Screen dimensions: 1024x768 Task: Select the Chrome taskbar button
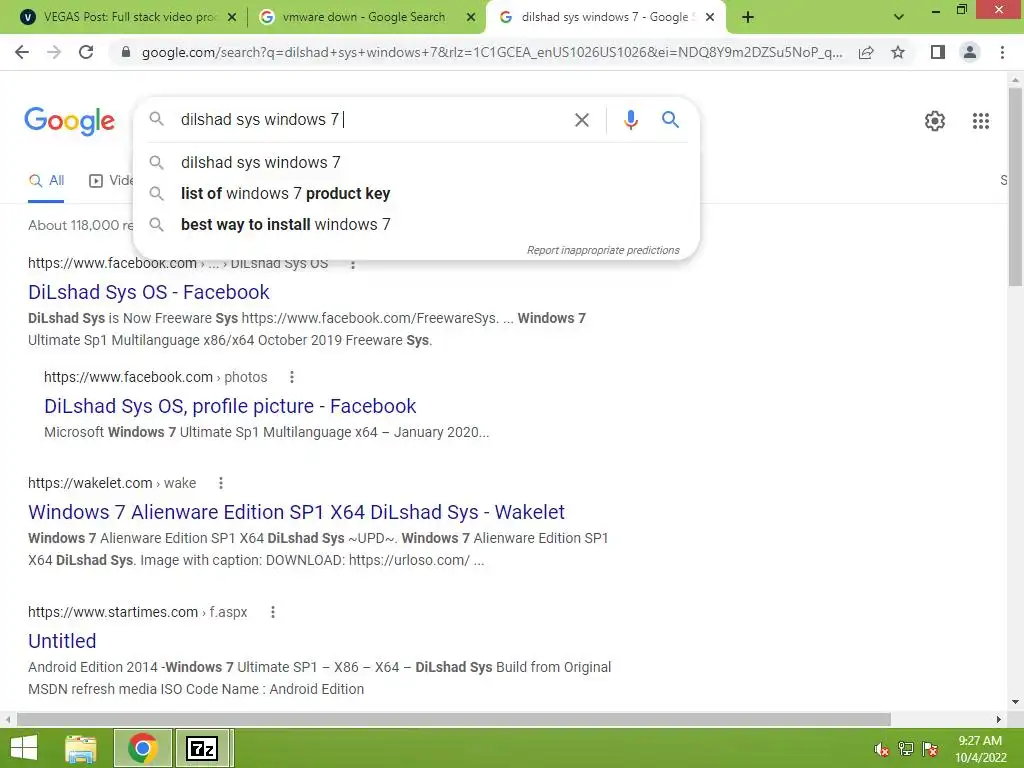click(x=142, y=748)
